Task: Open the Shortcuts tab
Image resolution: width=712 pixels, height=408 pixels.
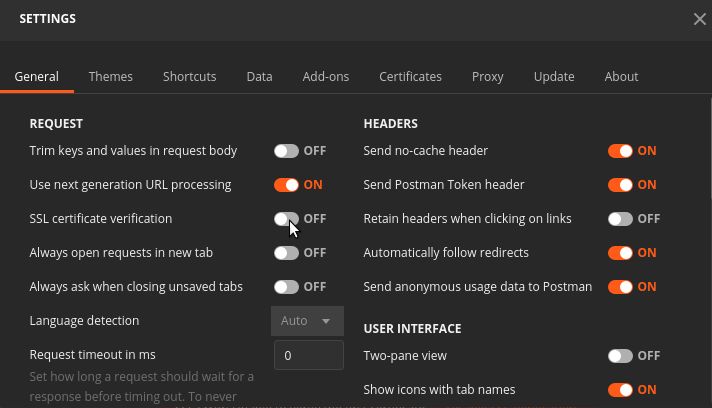Action: pyautogui.click(x=189, y=77)
